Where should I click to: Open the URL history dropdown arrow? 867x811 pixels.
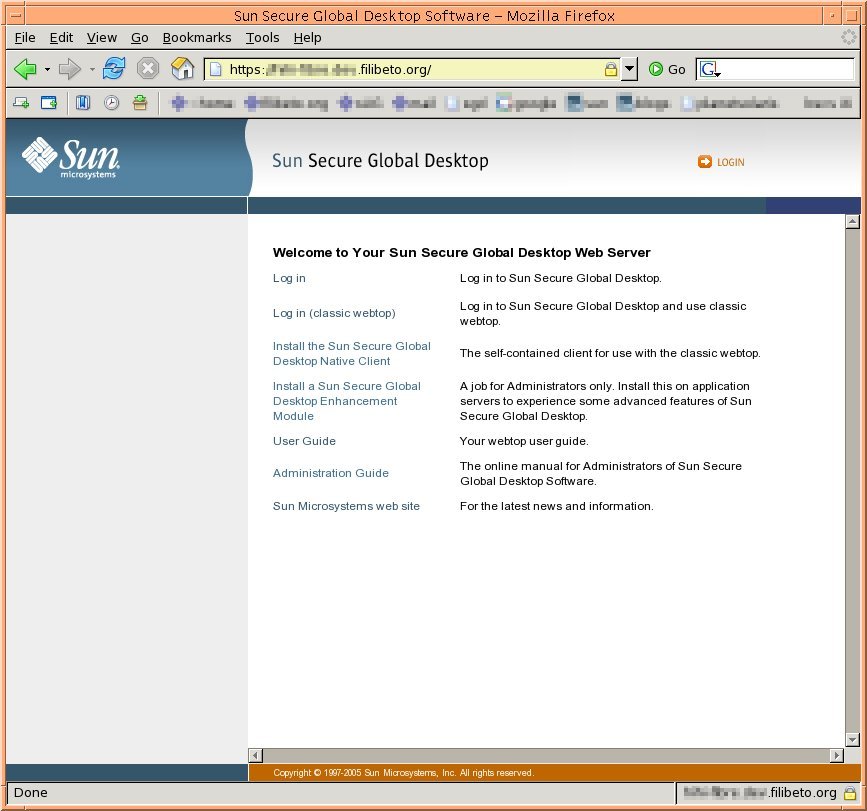point(629,70)
